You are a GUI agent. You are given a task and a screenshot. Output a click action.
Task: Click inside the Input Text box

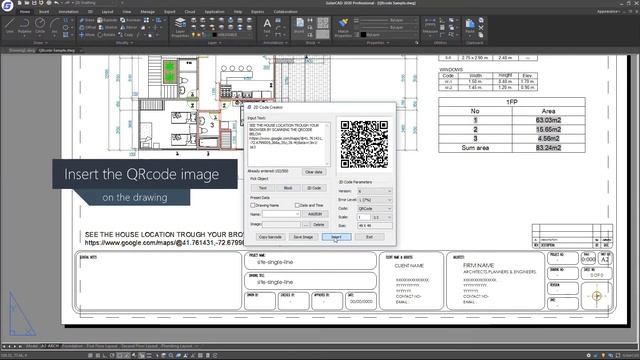click(x=289, y=144)
